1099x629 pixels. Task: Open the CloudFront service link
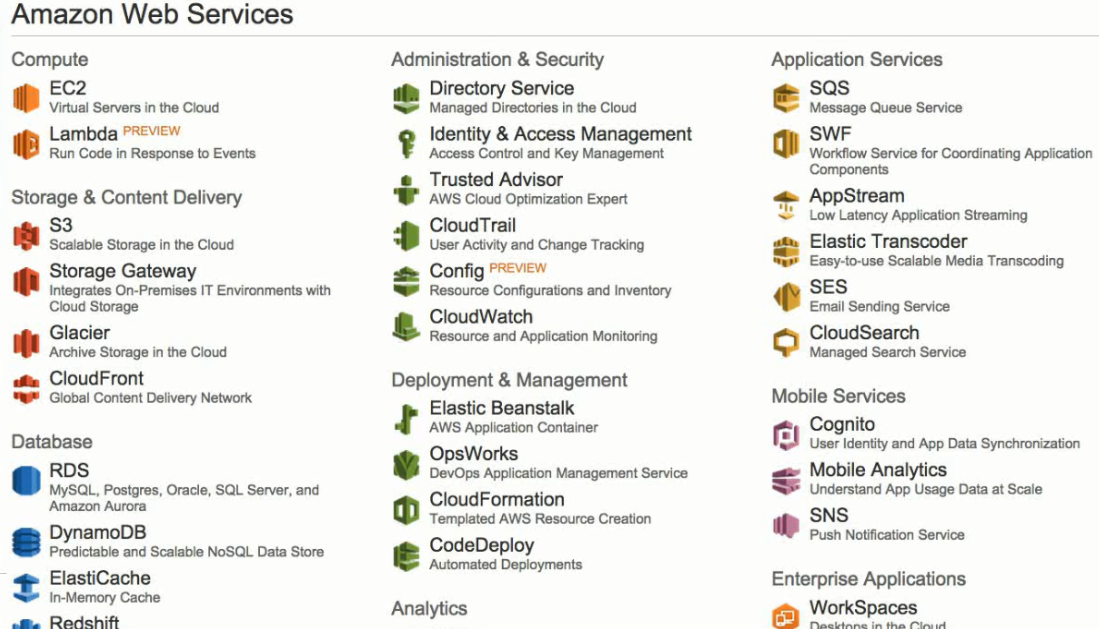coord(96,379)
